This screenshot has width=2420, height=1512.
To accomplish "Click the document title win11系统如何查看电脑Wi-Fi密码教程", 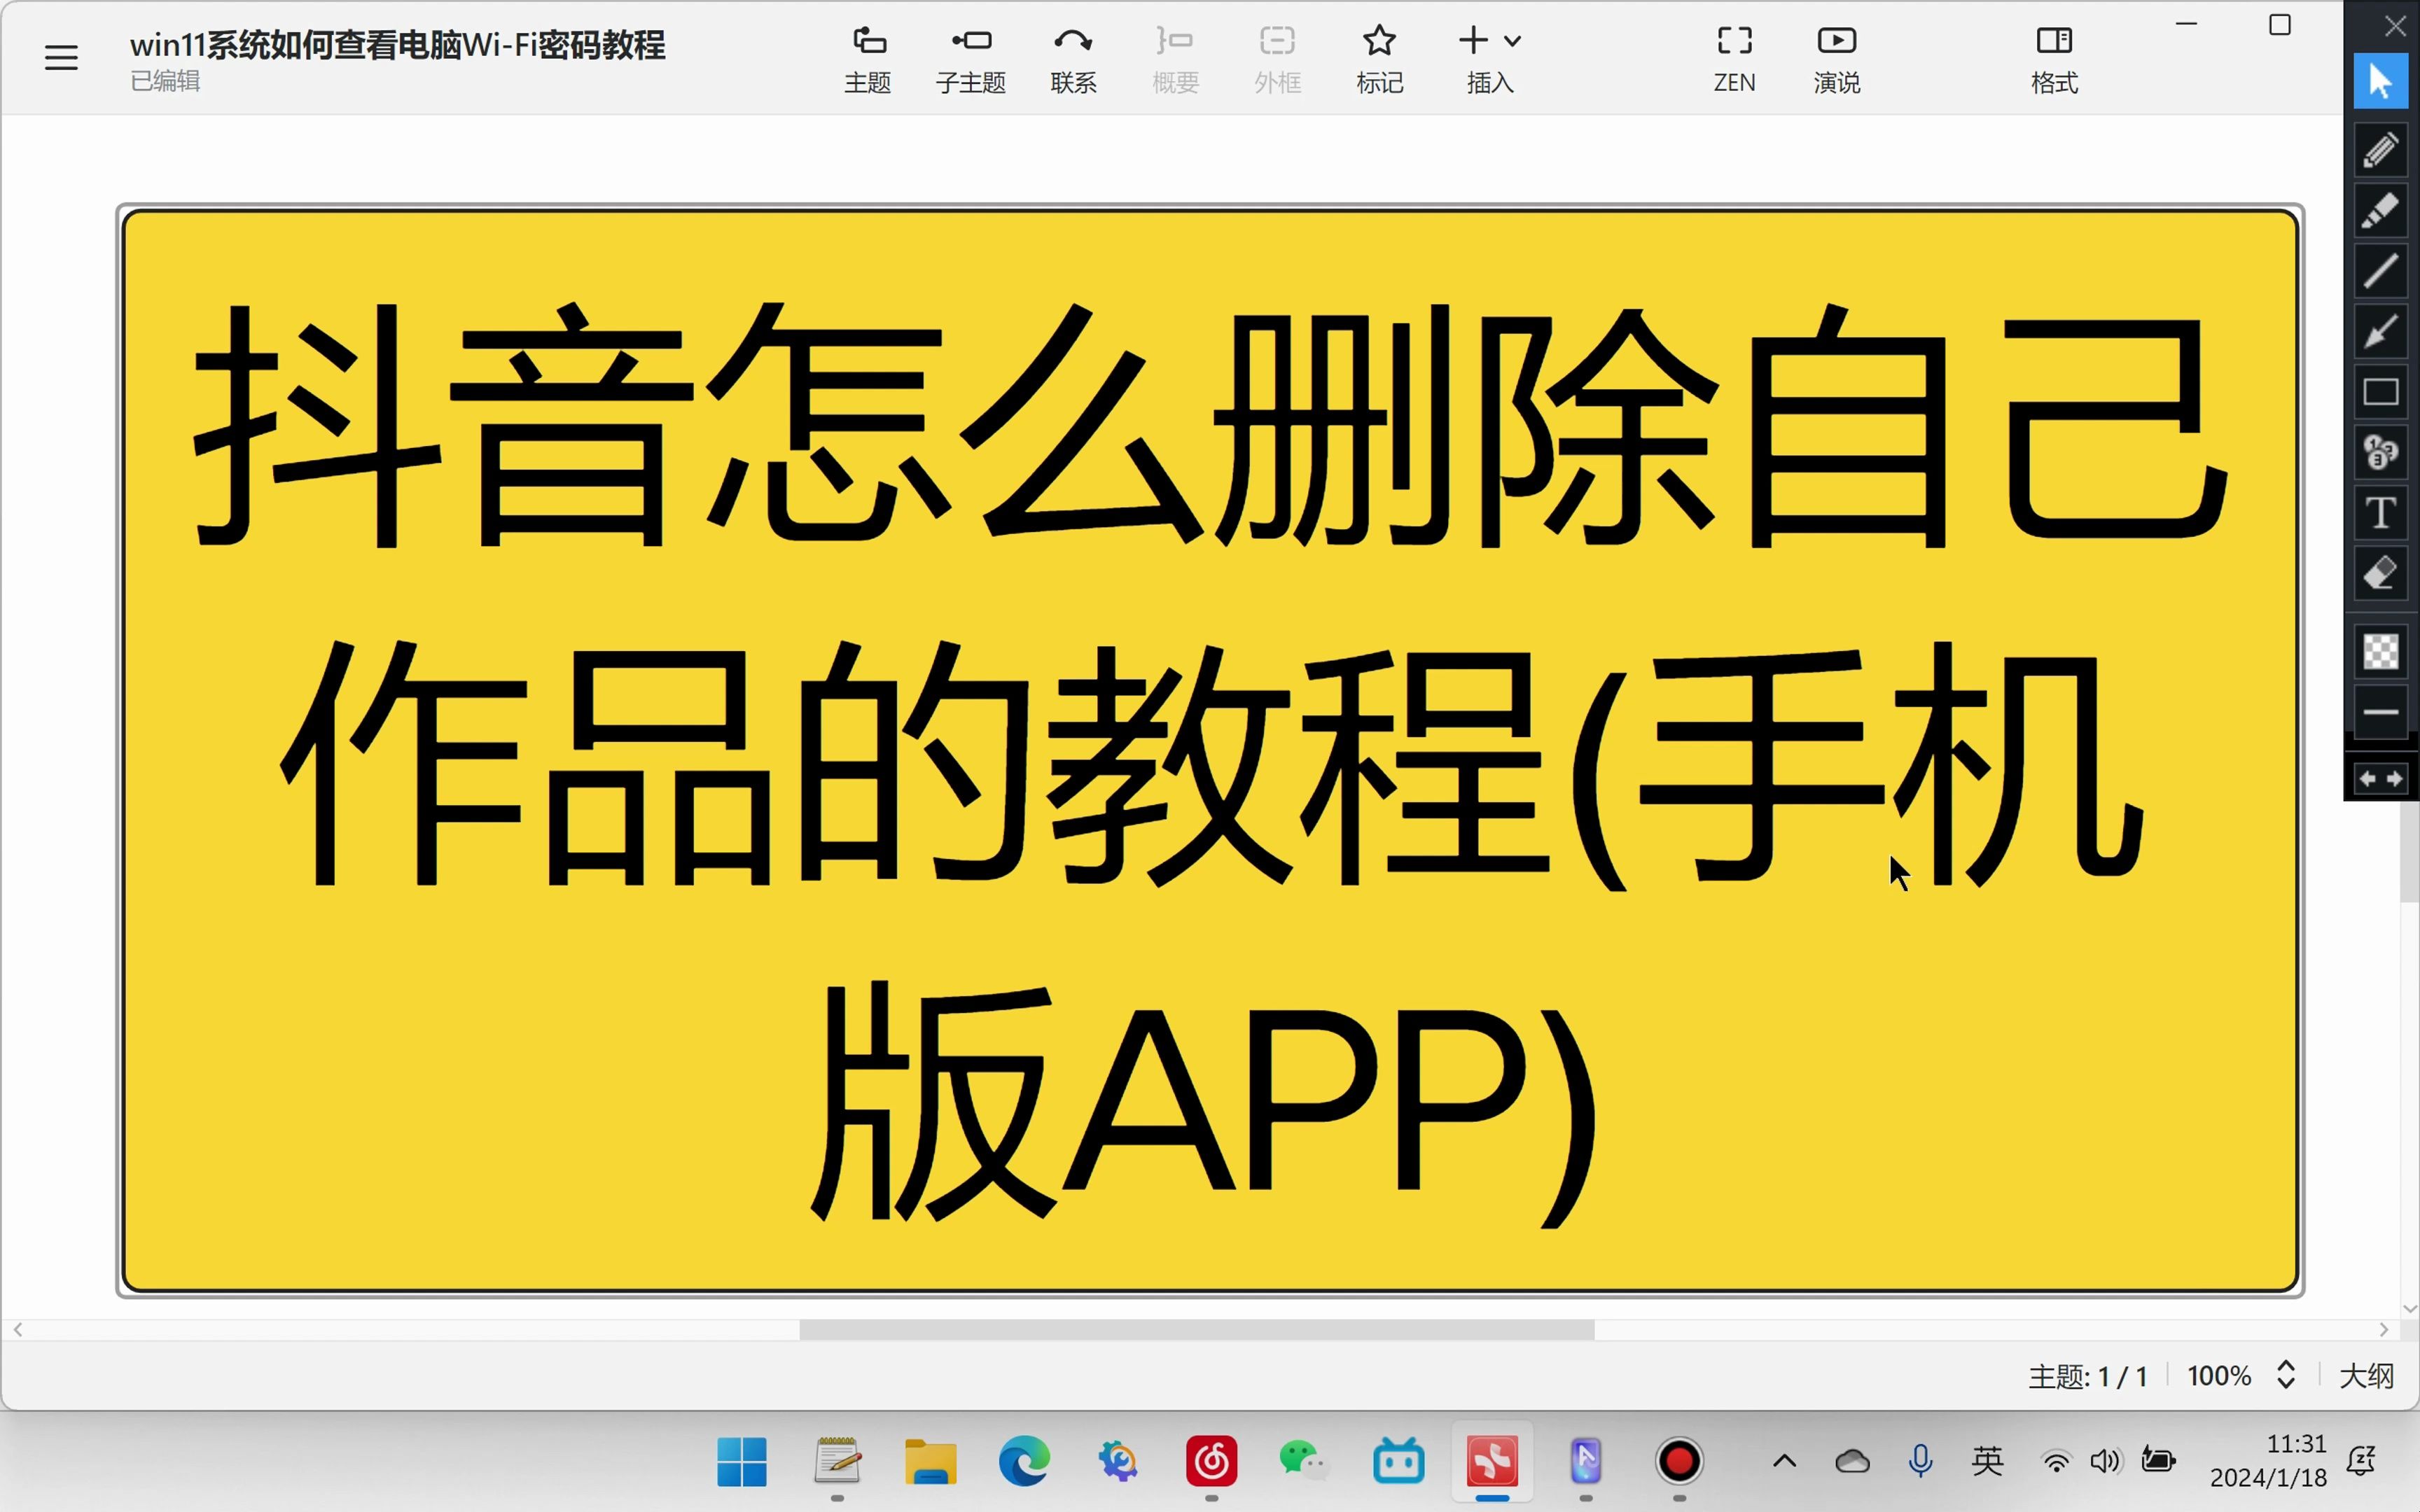I will tap(397, 45).
